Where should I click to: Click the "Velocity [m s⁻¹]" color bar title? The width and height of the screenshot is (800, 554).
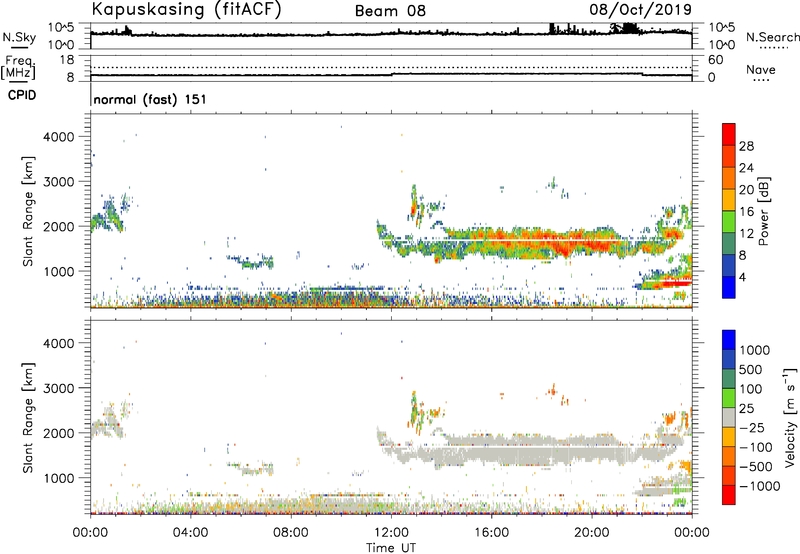(x=790, y=417)
